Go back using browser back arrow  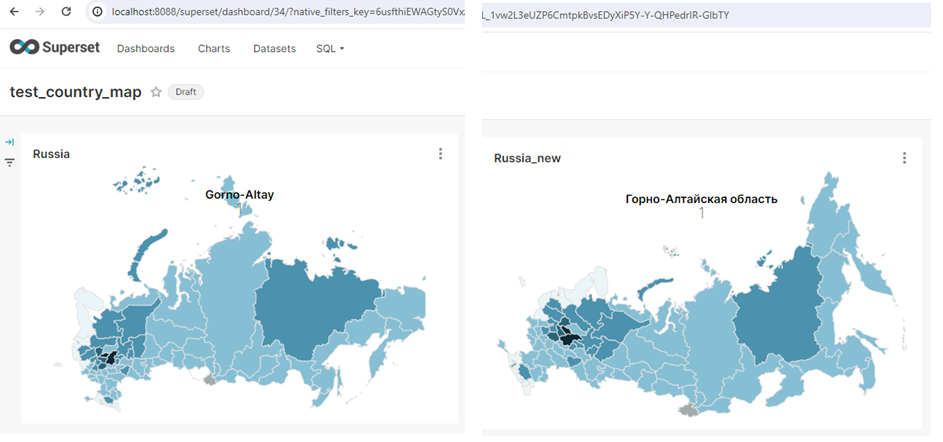click(14, 11)
